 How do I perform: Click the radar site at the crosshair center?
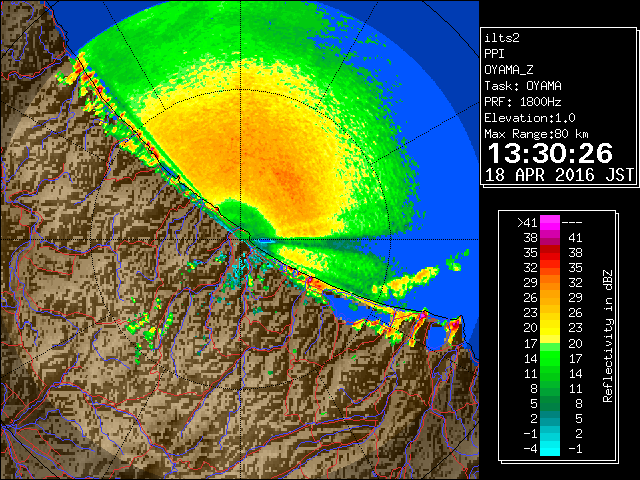pyautogui.click(x=241, y=240)
